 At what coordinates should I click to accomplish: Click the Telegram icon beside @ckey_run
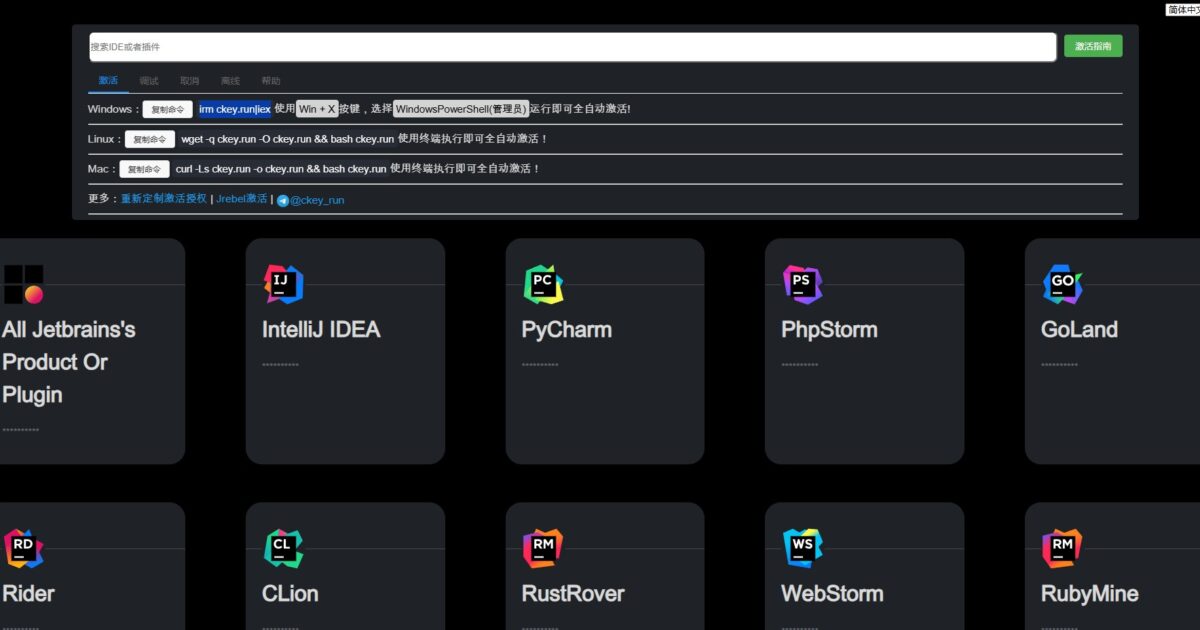click(283, 200)
